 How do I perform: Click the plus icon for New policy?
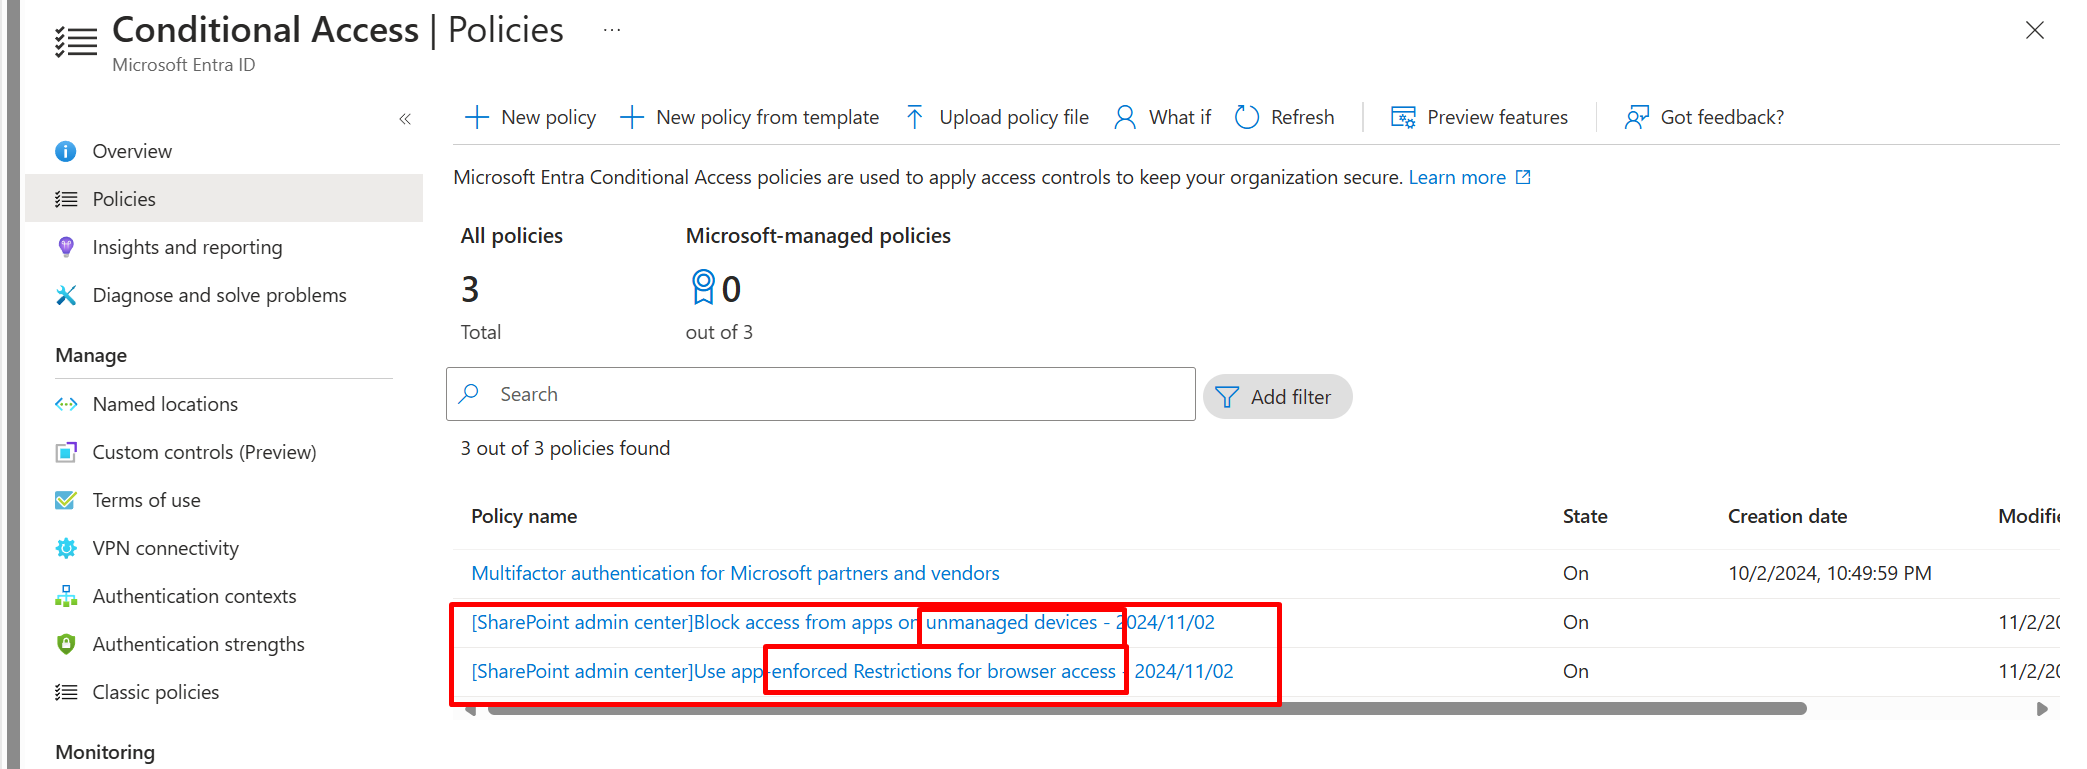(x=477, y=117)
